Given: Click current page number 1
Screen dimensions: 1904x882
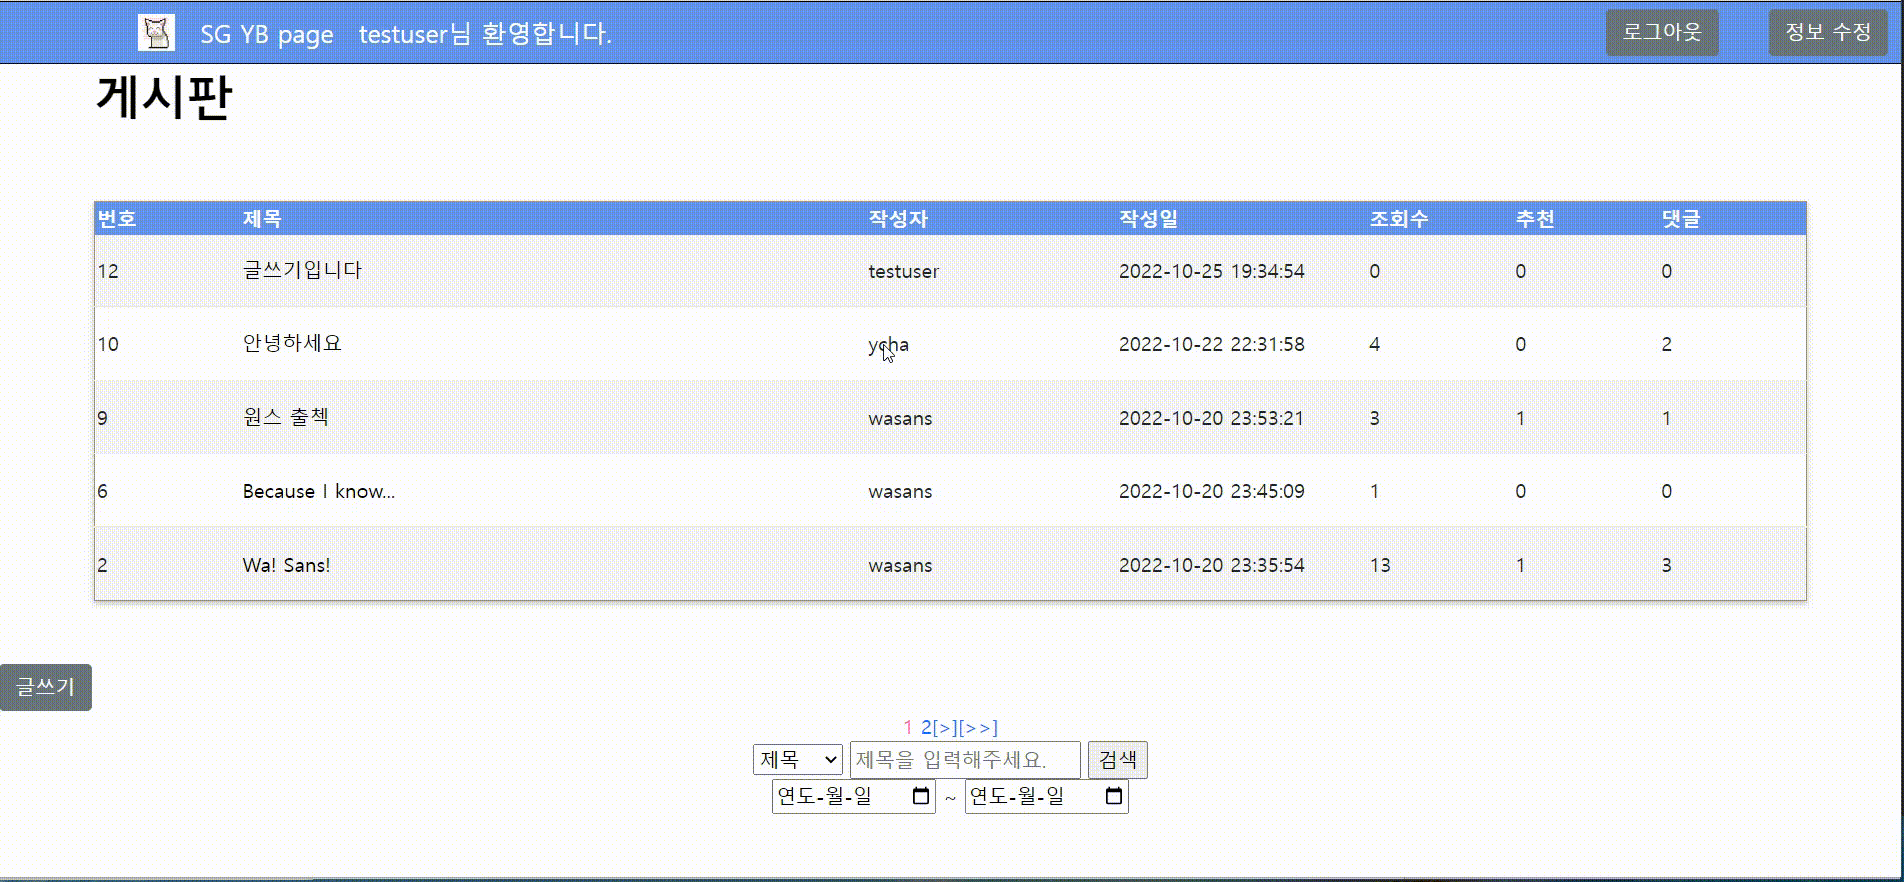Looking at the screenshot, I should tap(908, 727).
